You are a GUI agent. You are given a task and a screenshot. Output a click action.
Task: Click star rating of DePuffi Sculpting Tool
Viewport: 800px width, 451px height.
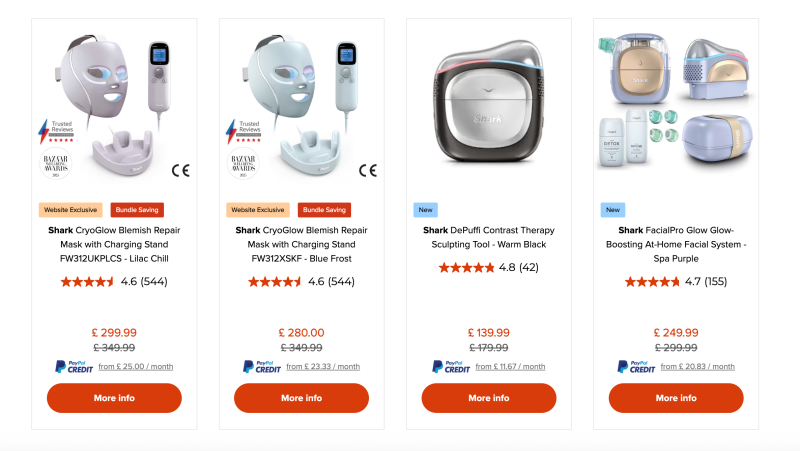pyautogui.click(x=466, y=267)
